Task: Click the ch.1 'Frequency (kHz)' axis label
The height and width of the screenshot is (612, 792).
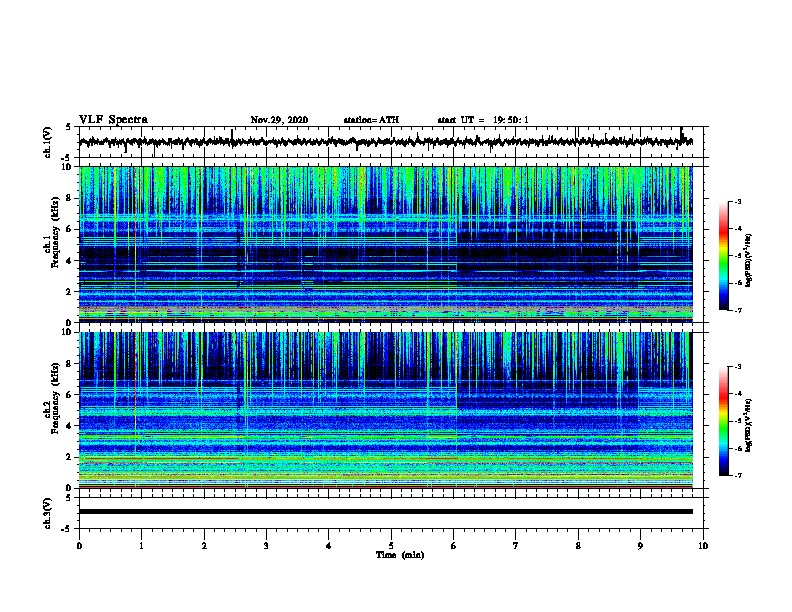Action: pyautogui.click(x=55, y=233)
